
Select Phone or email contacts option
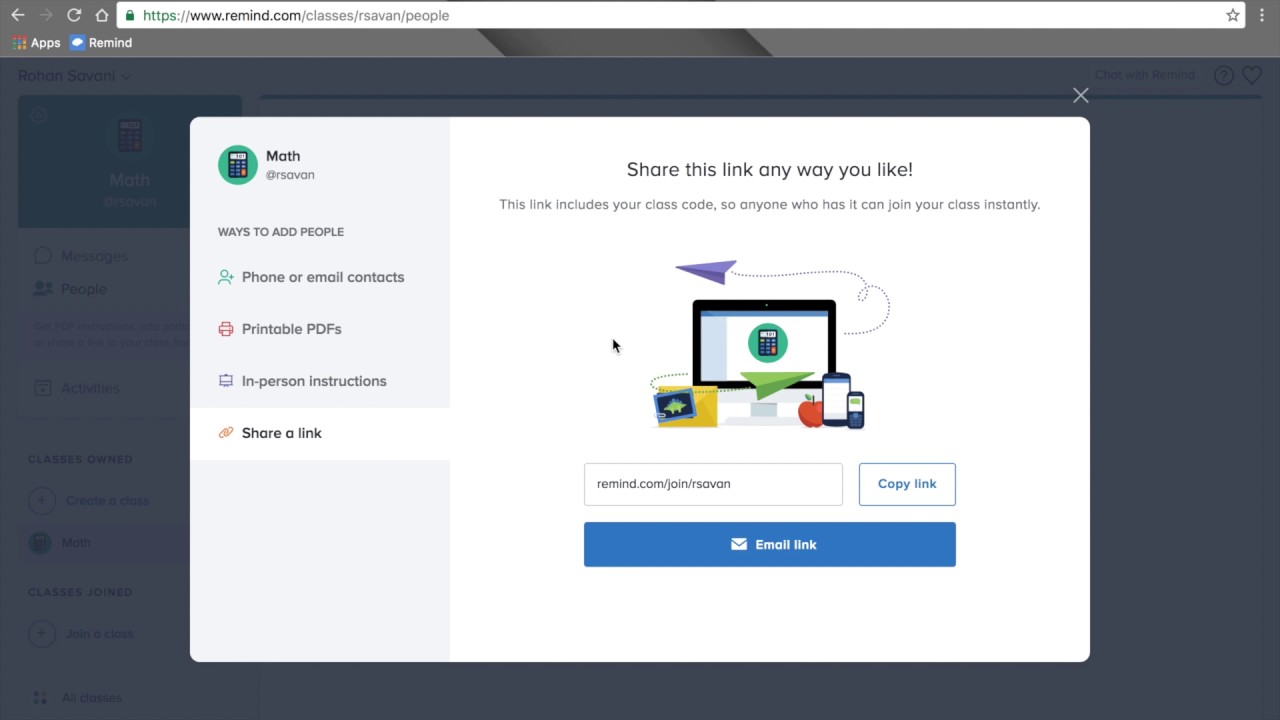point(320,277)
